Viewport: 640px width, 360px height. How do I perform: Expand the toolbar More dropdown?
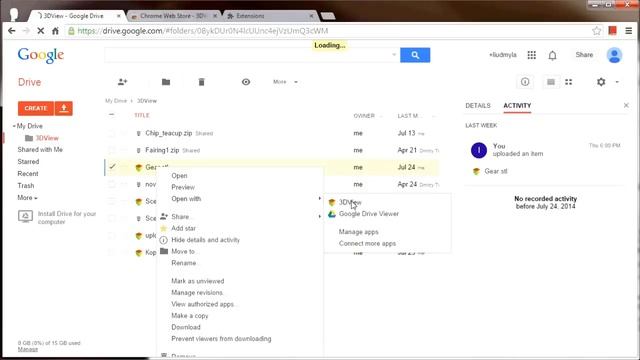click(x=285, y=82)
